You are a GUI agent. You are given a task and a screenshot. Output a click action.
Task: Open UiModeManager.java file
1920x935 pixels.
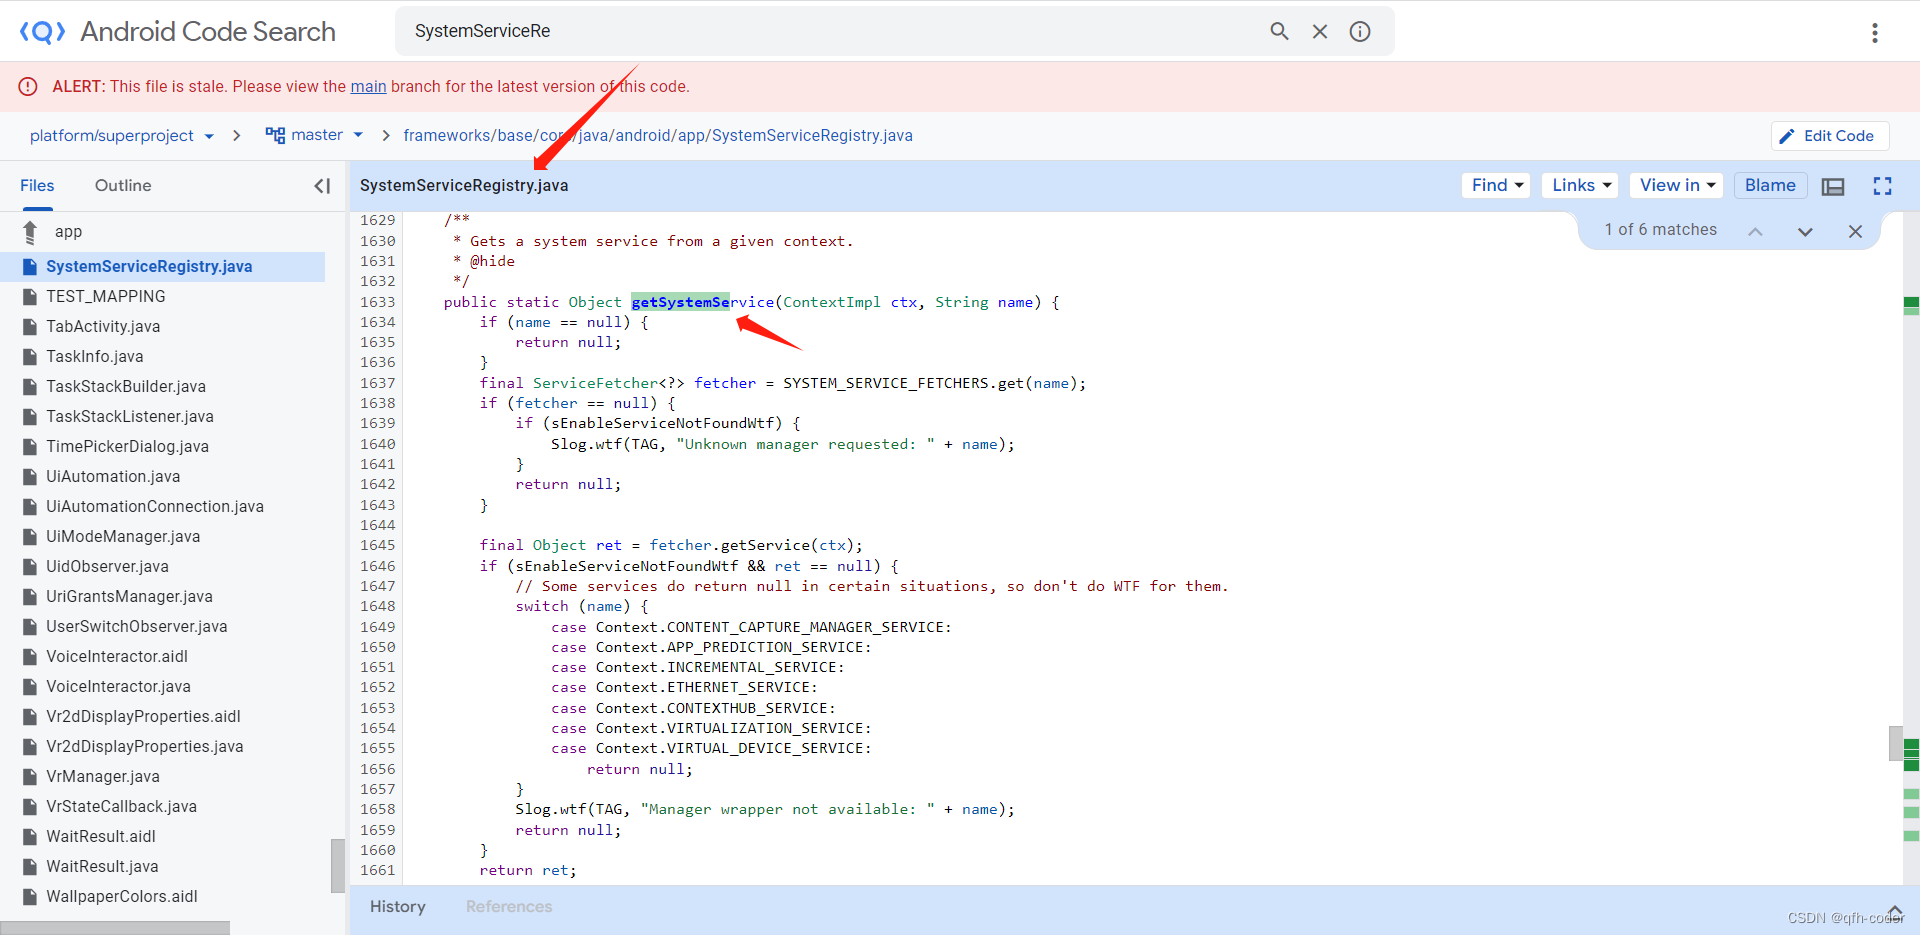click(x=123, y=537)
